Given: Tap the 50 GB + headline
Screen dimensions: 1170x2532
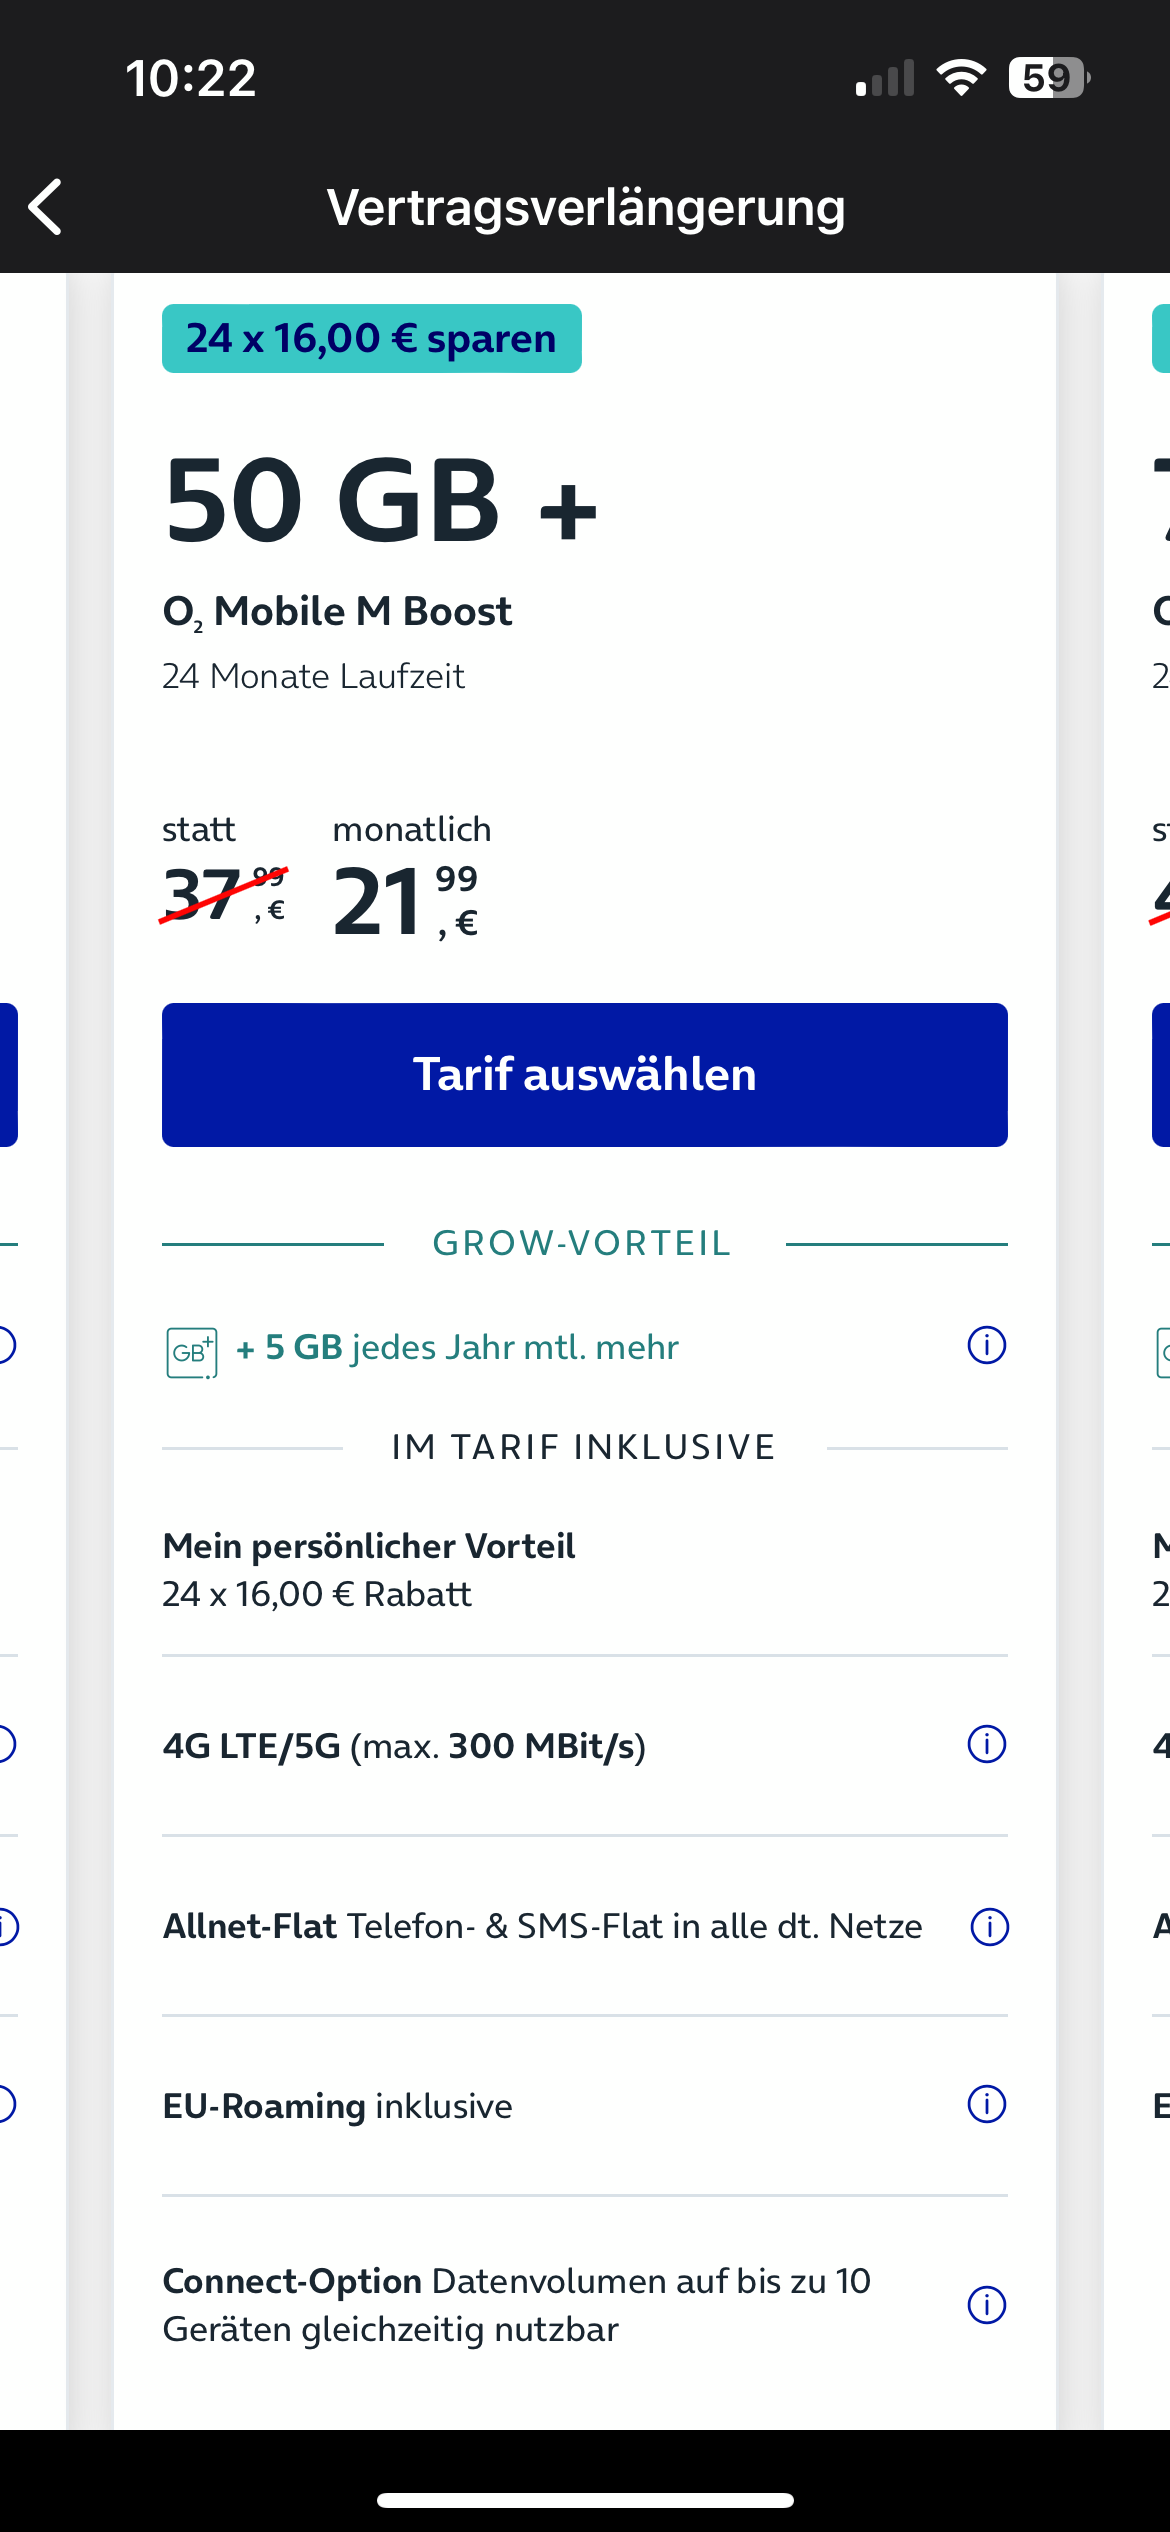Looking at the screenshot, I should coord(381,500).
